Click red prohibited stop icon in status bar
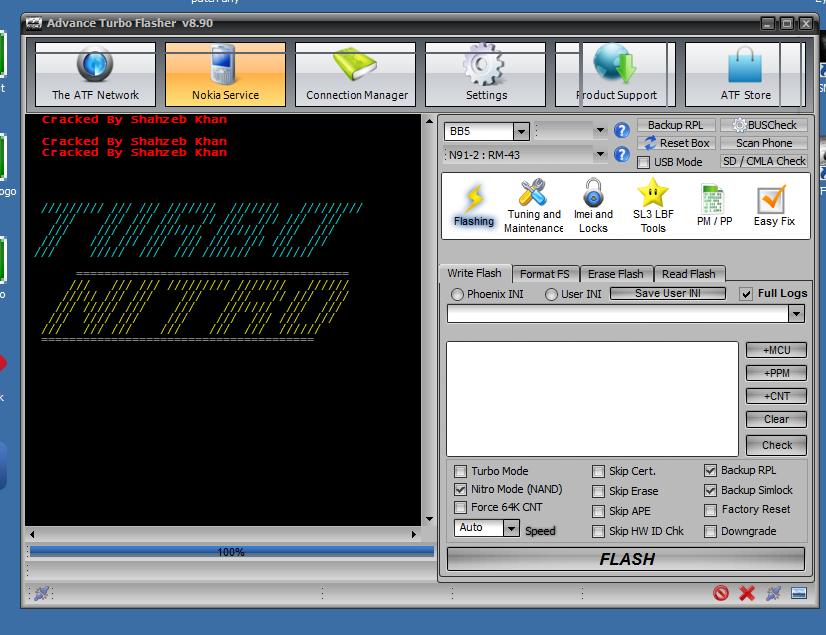This screenshot has height=635, width=826. pyautogui.click(x=721, y=593)
